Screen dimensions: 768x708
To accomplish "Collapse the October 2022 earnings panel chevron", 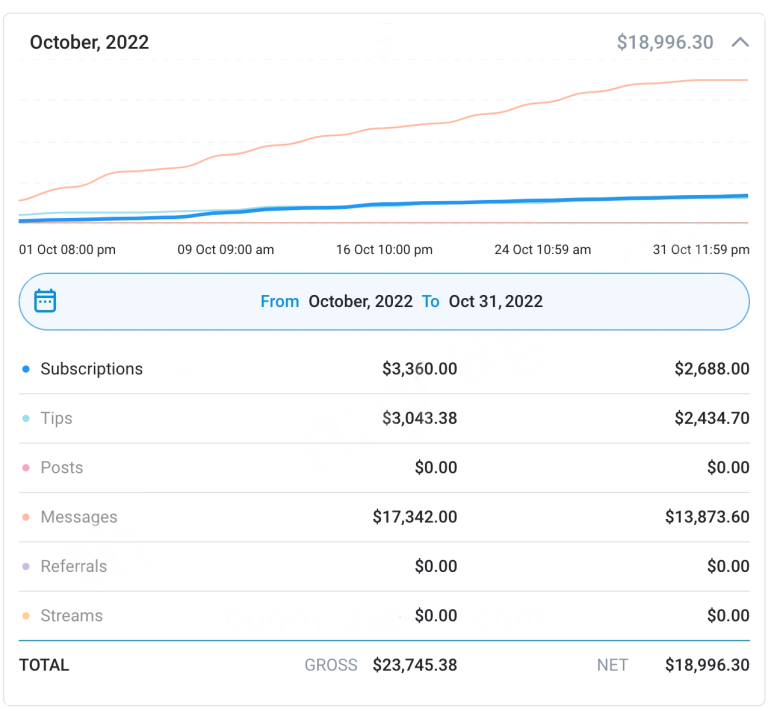I will [740, 42].
